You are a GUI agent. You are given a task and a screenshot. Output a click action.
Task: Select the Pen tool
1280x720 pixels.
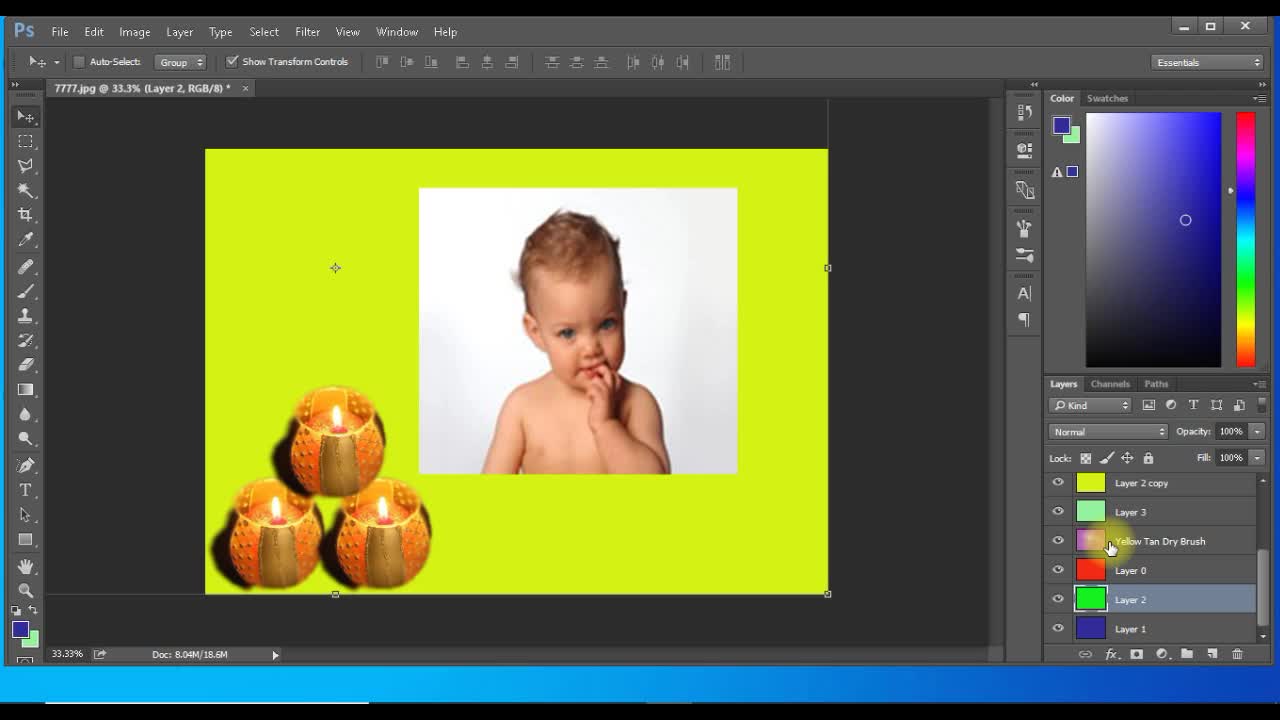(26, 465)
